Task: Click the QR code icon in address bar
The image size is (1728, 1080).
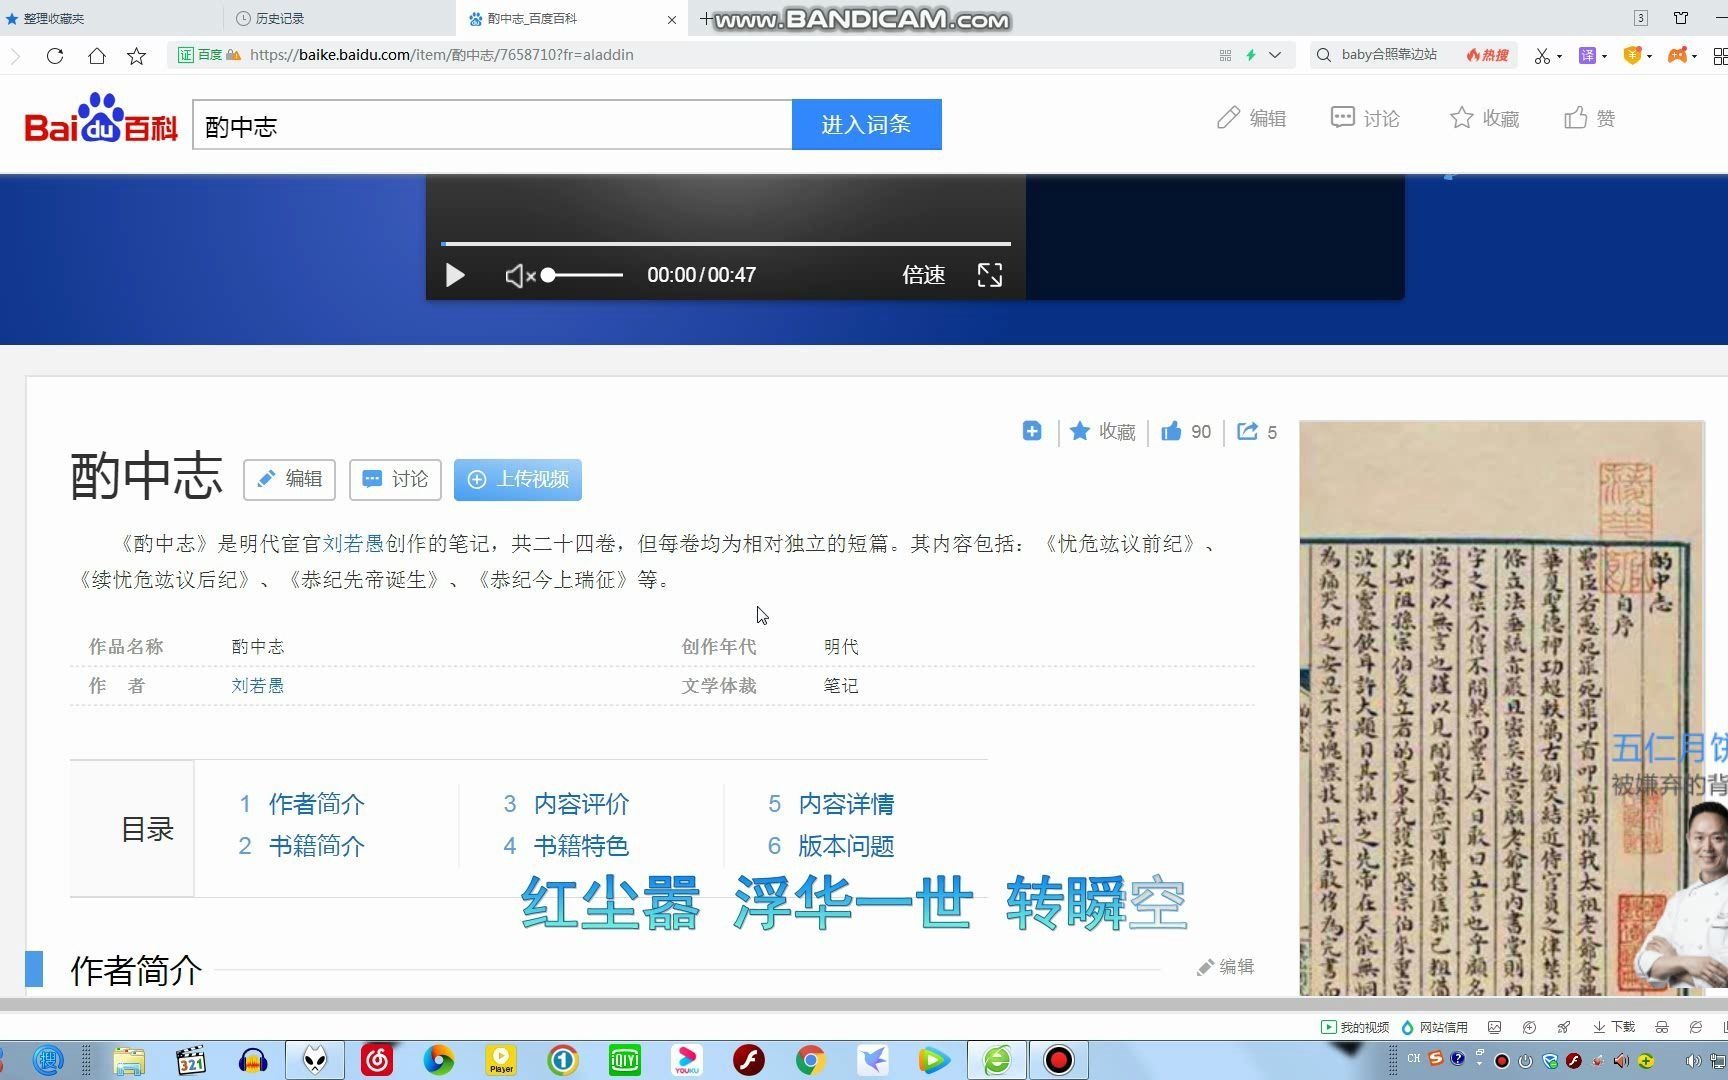Action: tap(1225, 55)
